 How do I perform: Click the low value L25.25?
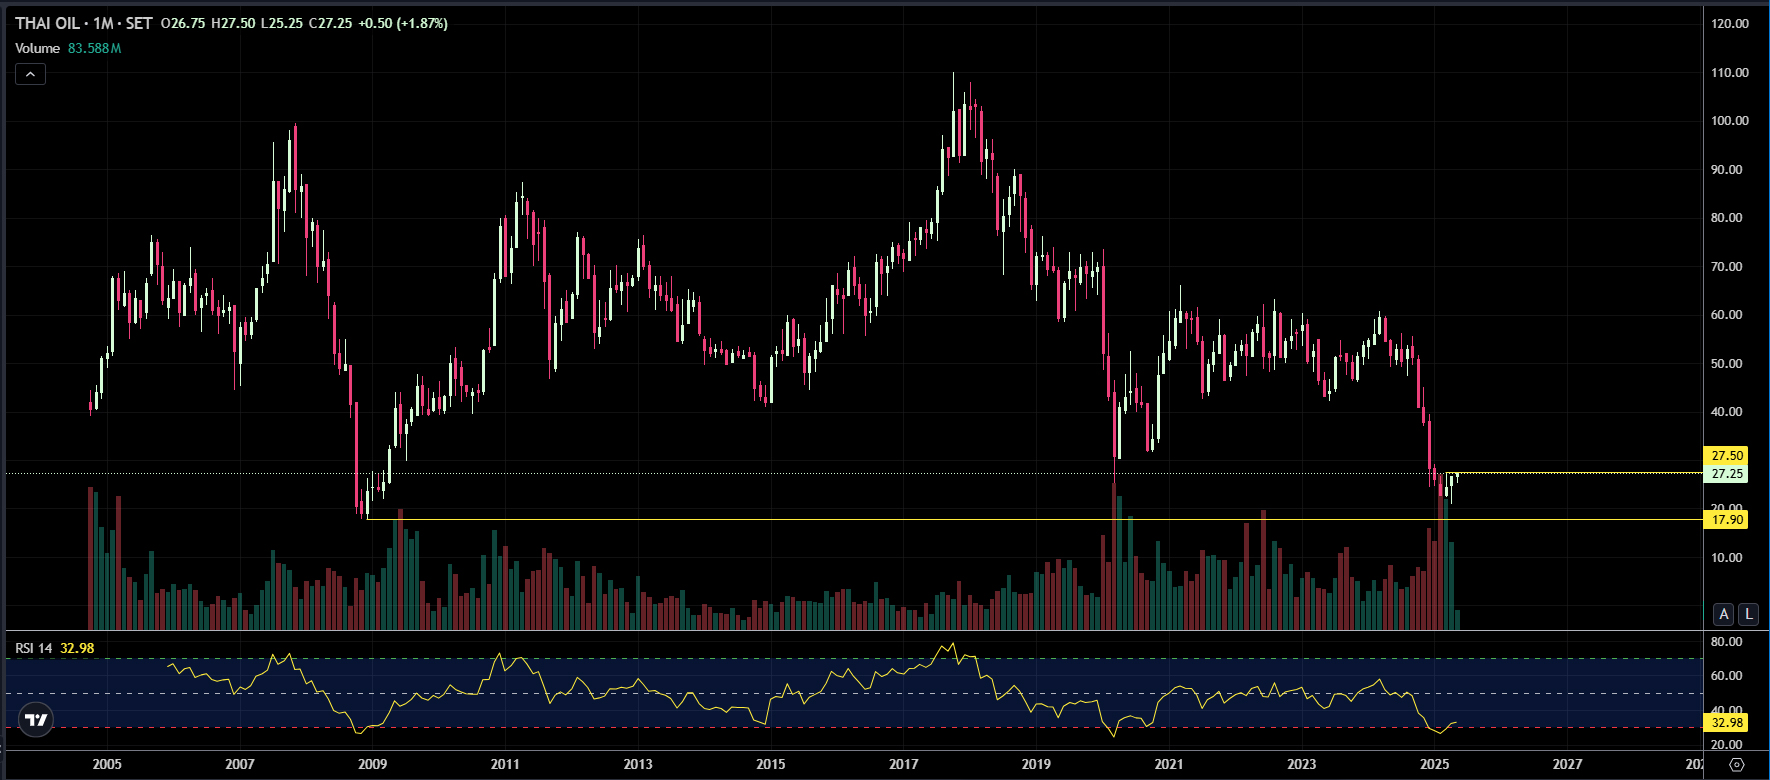tap(282, 23)
